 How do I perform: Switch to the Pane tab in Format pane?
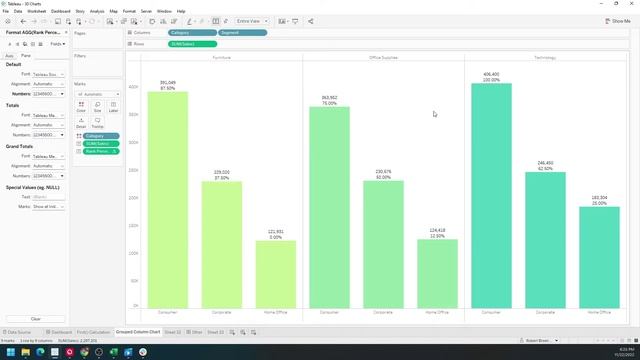pyautogui.click(x=26, y=56)
